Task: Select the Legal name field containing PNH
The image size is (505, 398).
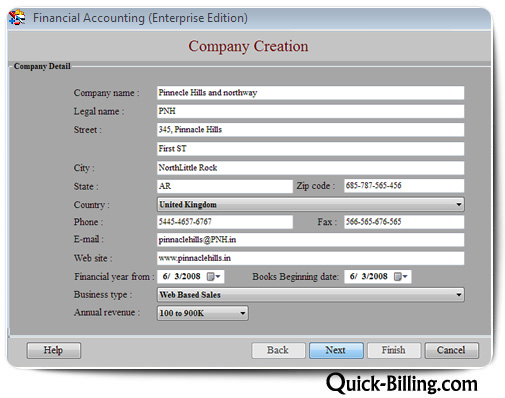Action: [310, 111]
